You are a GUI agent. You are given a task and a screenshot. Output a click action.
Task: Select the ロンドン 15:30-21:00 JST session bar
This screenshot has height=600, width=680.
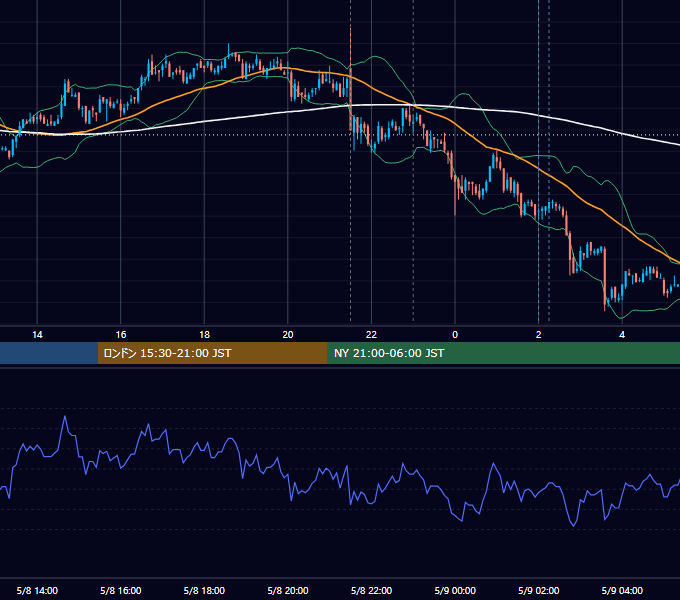[212, 353]
